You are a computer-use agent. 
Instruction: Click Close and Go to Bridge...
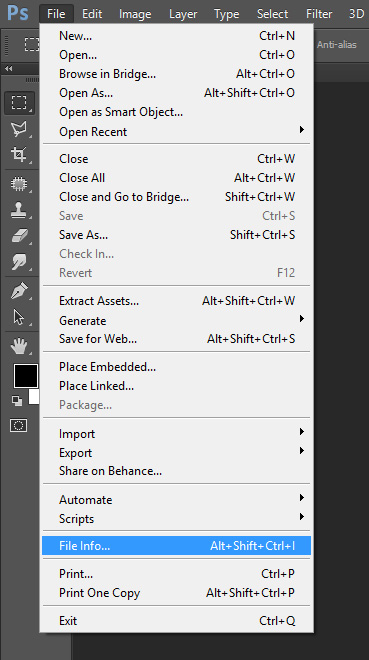tap(177, 197)
